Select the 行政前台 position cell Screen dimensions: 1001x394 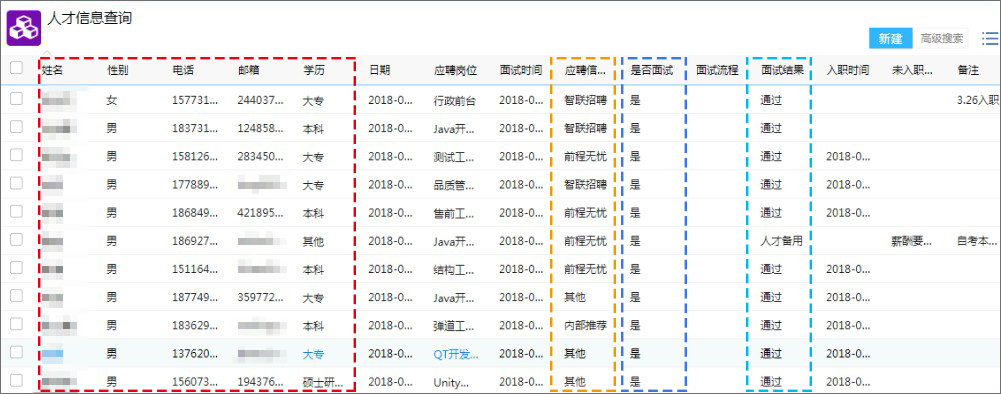pos(455,100)
